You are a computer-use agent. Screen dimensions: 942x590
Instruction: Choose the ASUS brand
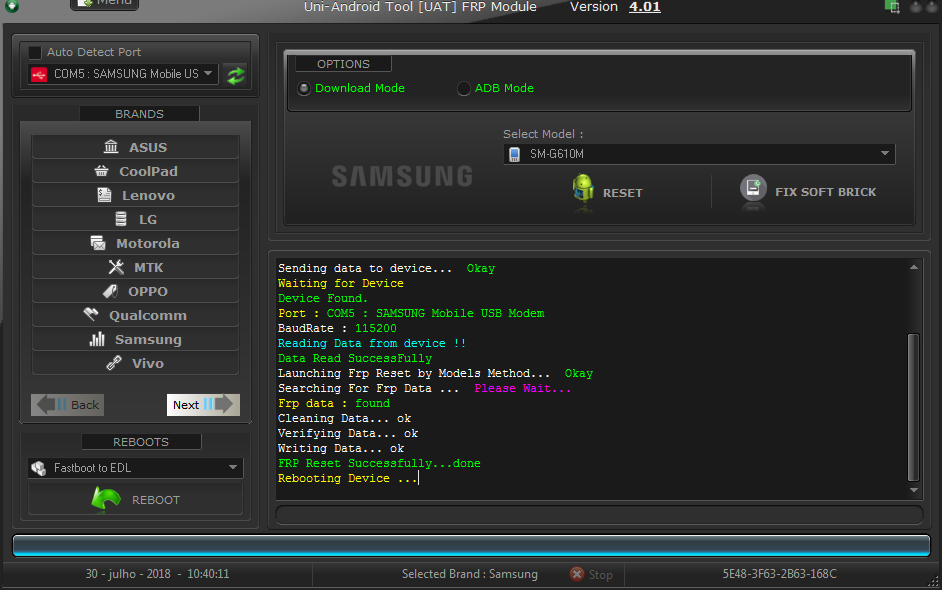coord(135,147)
